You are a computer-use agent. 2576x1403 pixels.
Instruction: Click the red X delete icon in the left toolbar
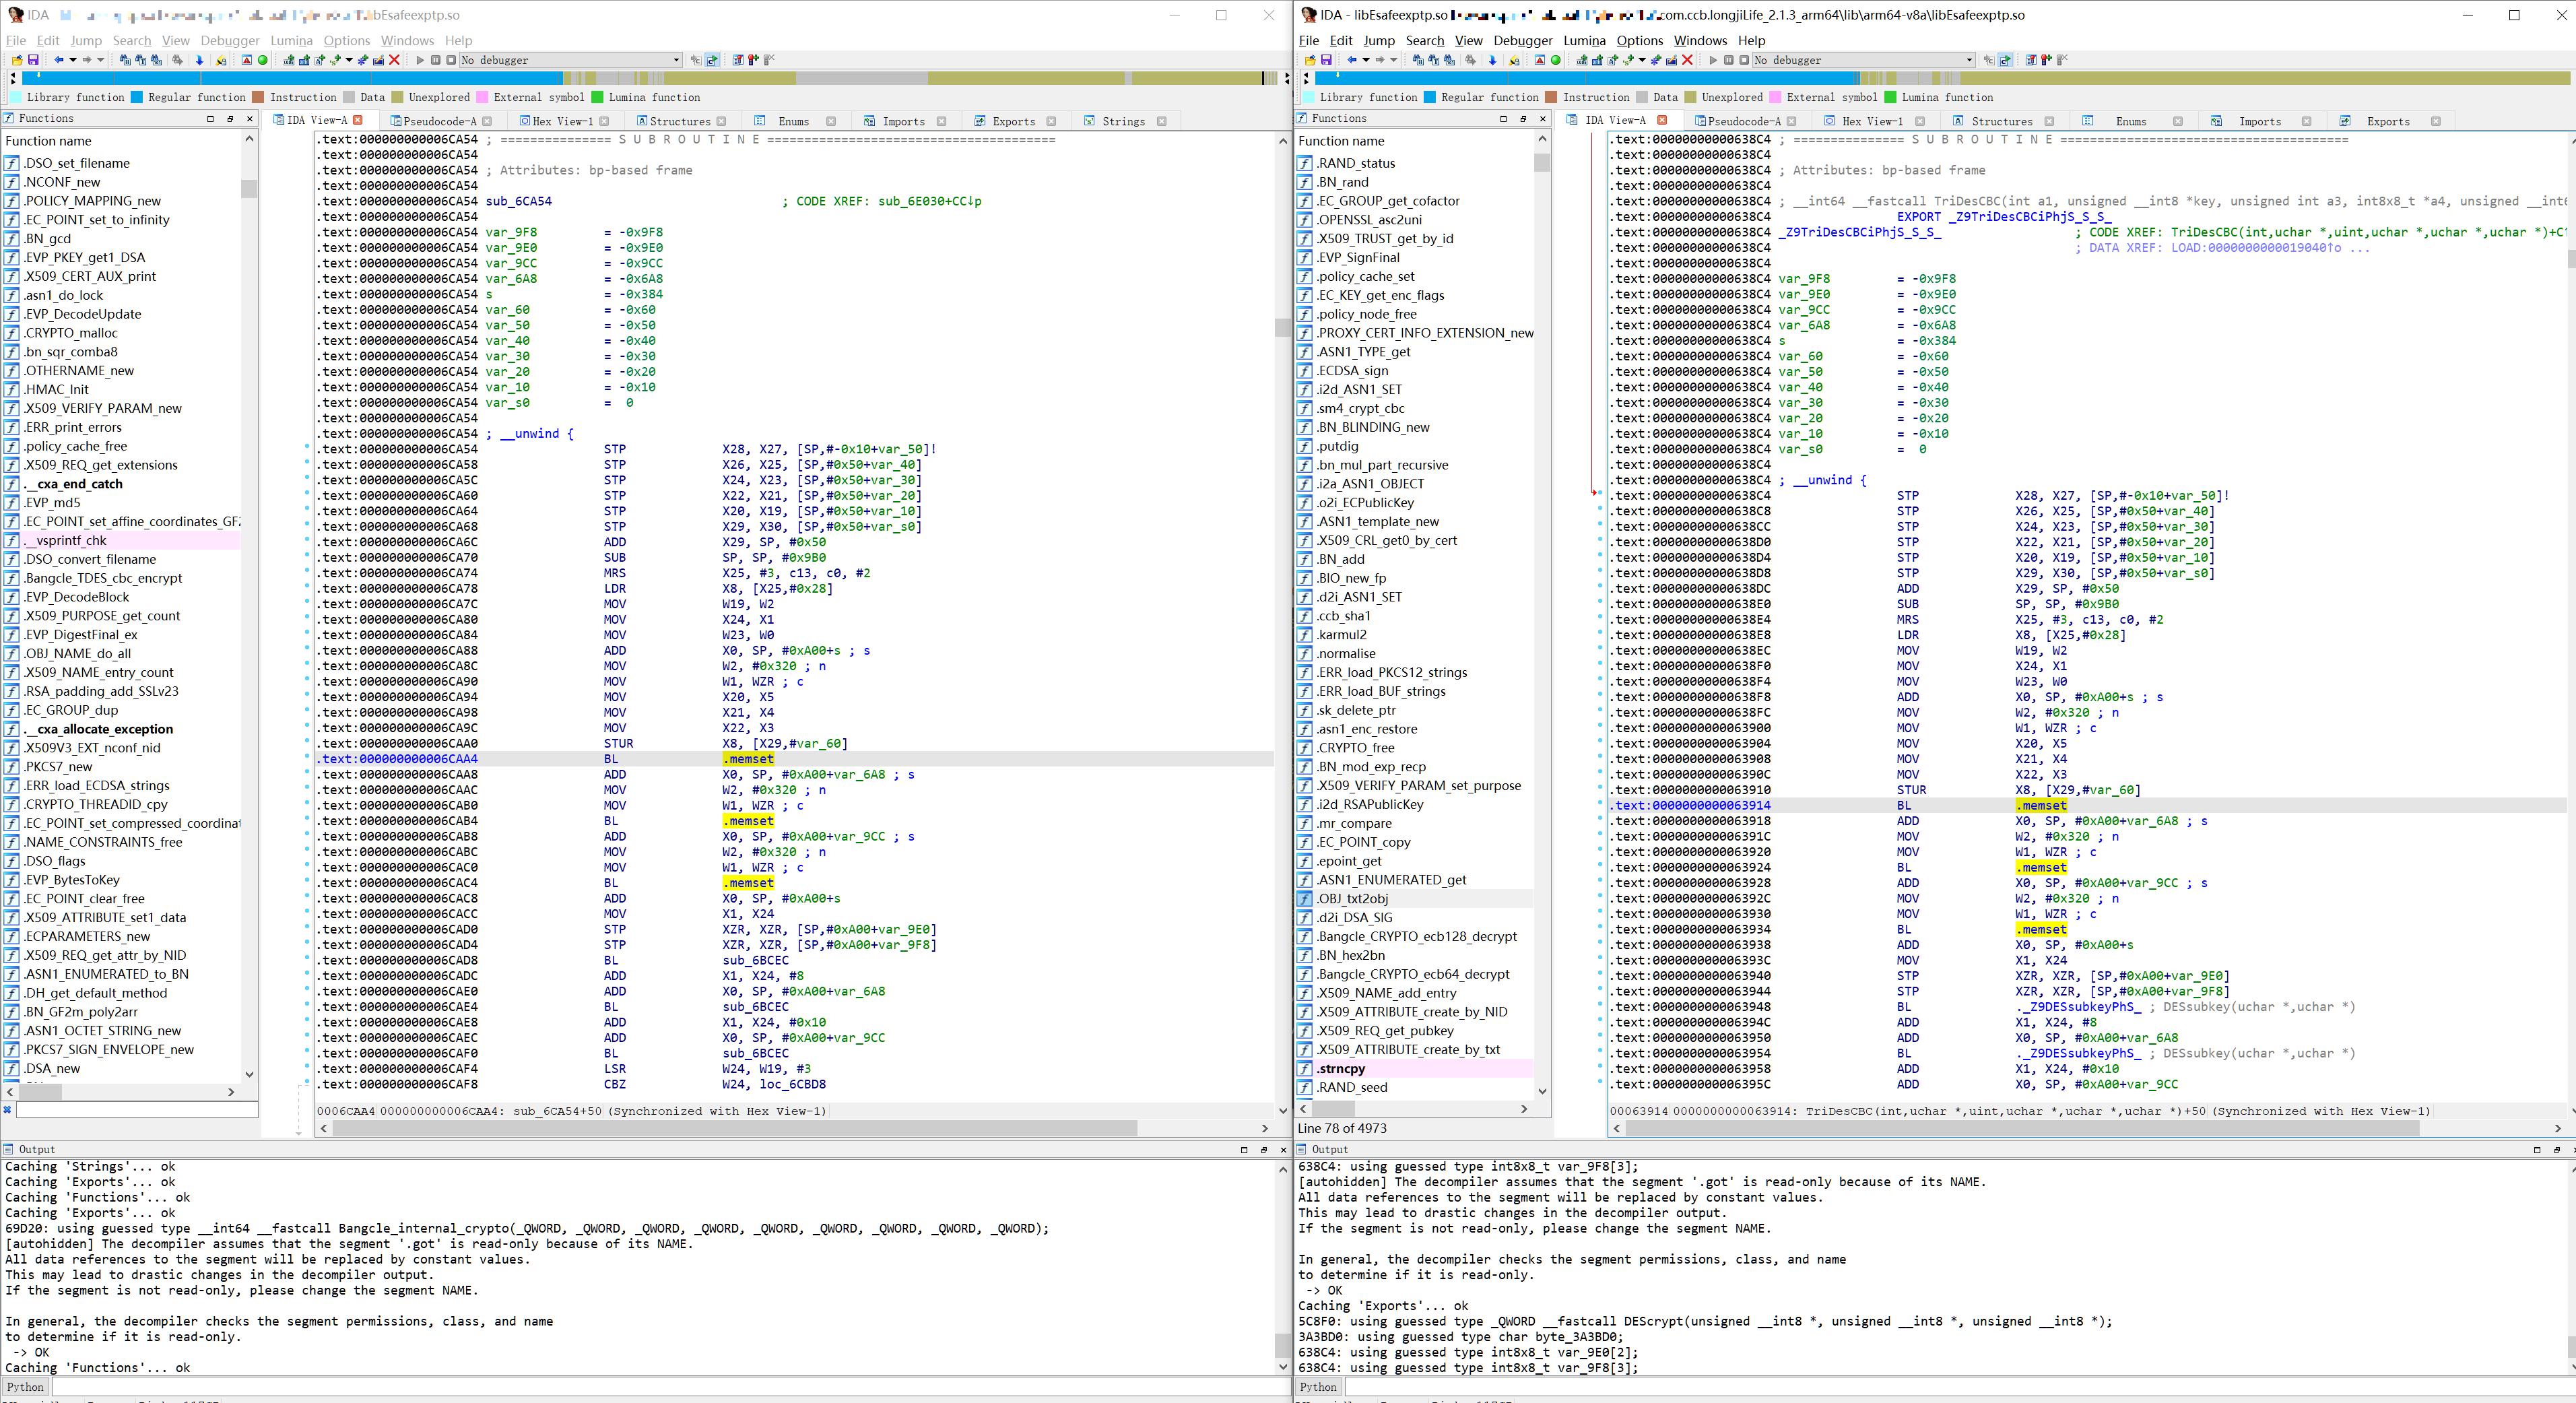pyautogui.click(x=394, y=60)
